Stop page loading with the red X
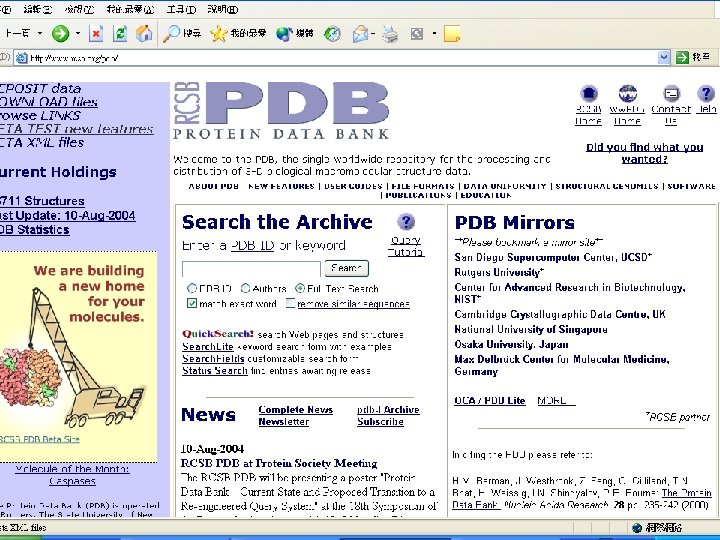 (x=96, y=34)
